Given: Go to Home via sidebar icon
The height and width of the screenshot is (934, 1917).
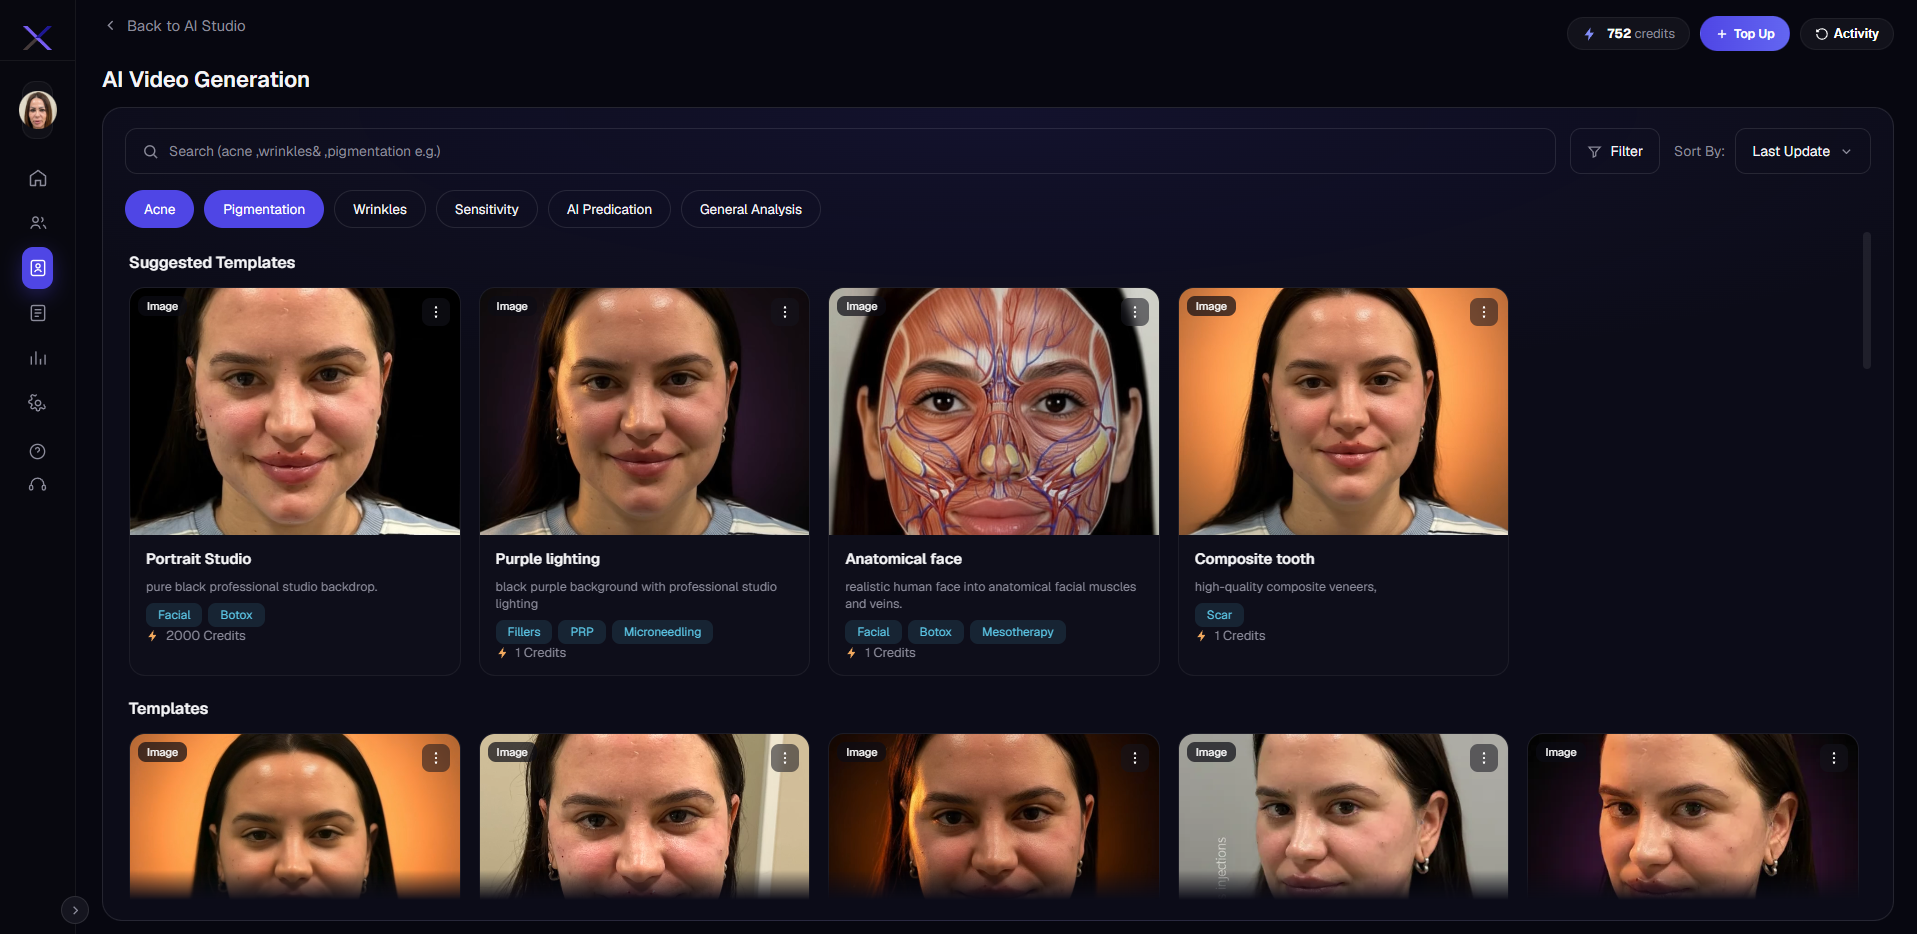Looking at the screenshot, I should [38, 178].
